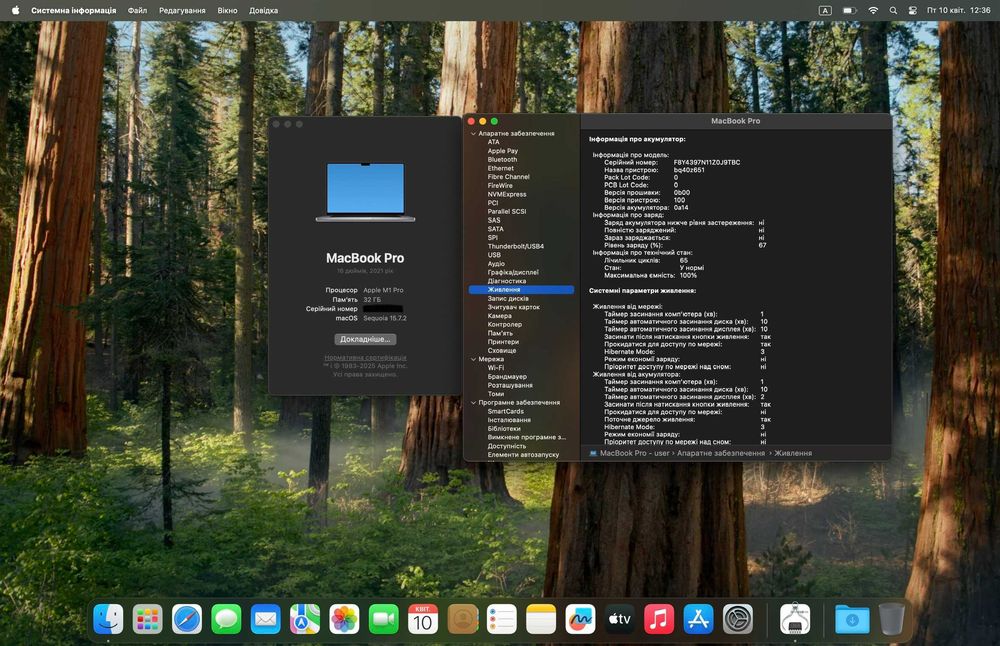
Task: Open the Редагування menu
Action: click(182, 10)
